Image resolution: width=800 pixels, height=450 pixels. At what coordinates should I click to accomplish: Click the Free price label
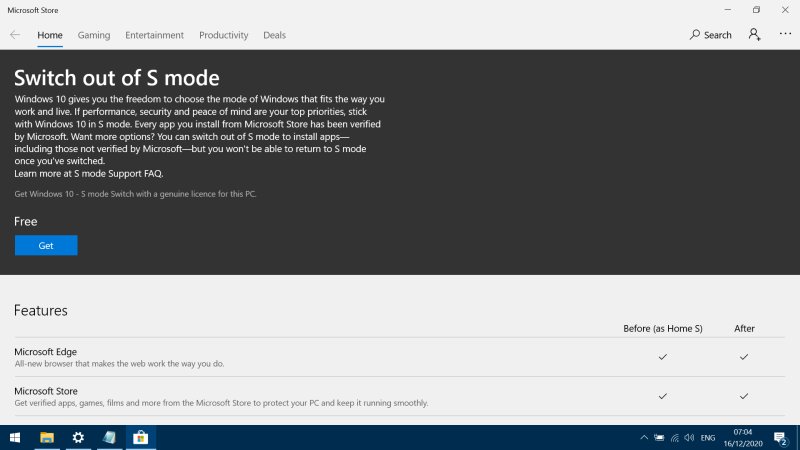[x=26, y=221]
